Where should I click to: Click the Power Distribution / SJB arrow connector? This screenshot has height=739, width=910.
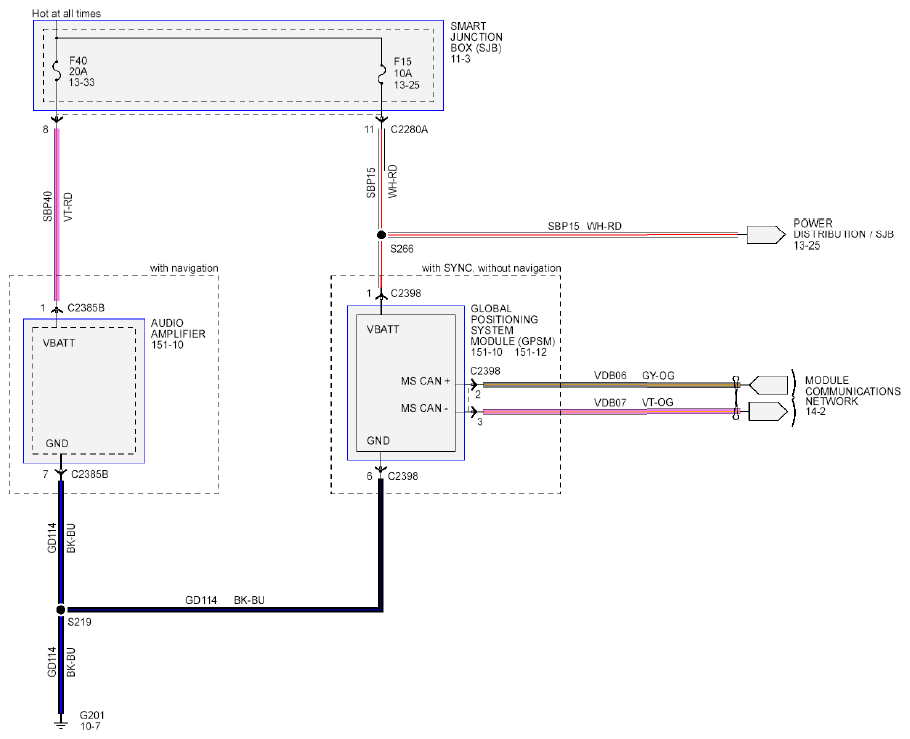click(766, 235)
